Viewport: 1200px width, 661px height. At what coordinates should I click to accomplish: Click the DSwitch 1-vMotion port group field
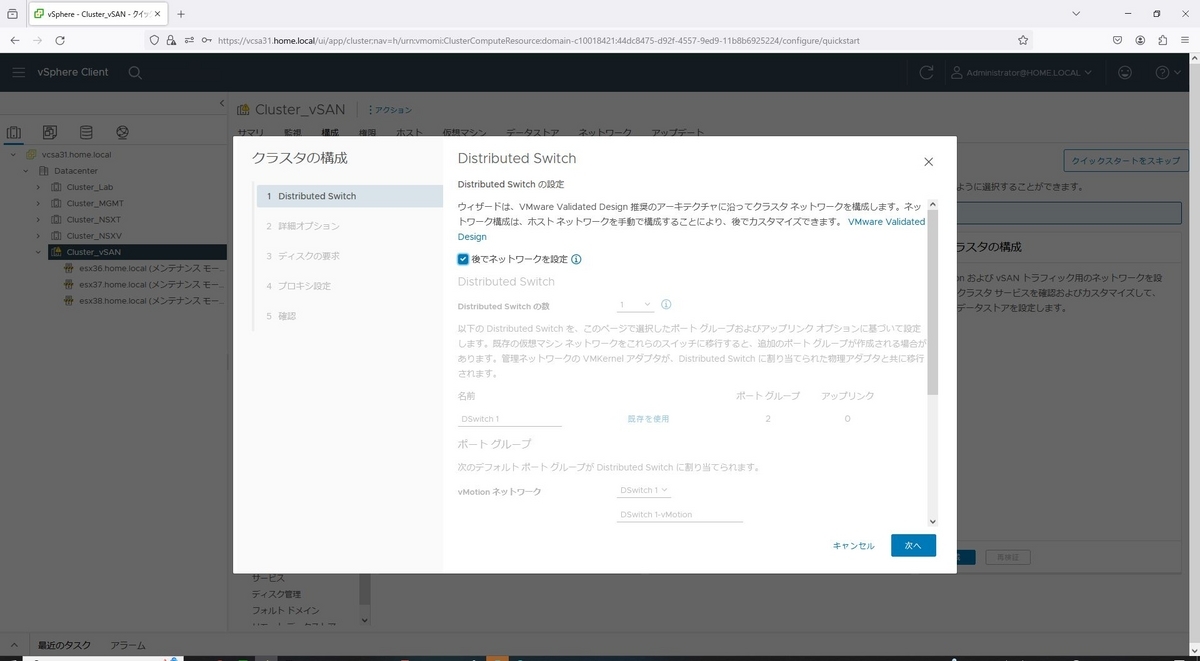(x=679, y=514)
